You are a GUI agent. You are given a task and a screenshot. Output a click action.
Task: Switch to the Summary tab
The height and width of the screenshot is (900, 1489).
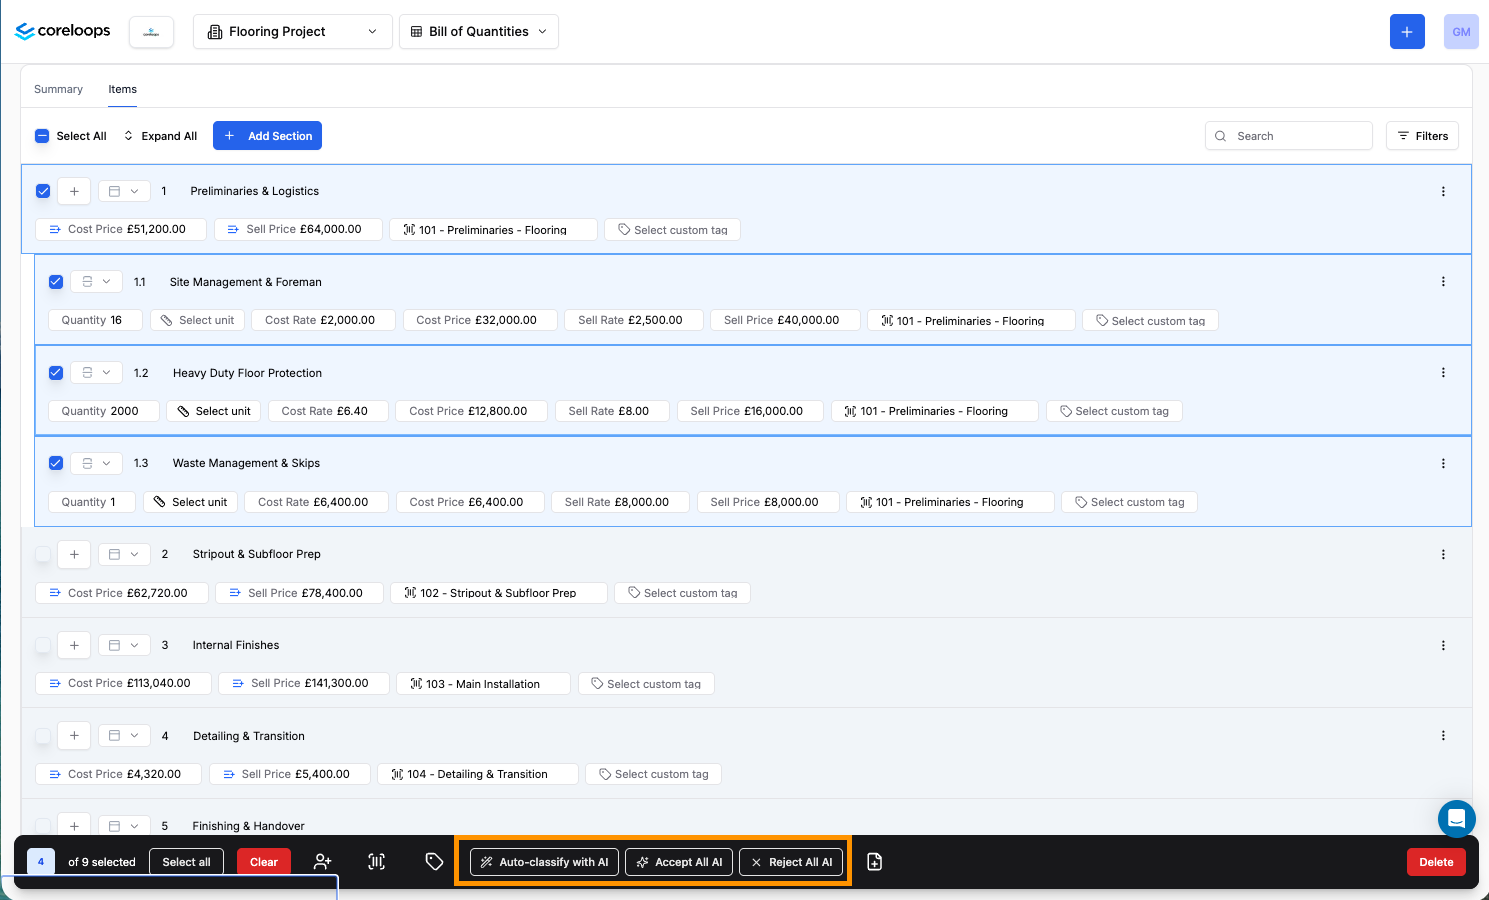click(58, 89)
